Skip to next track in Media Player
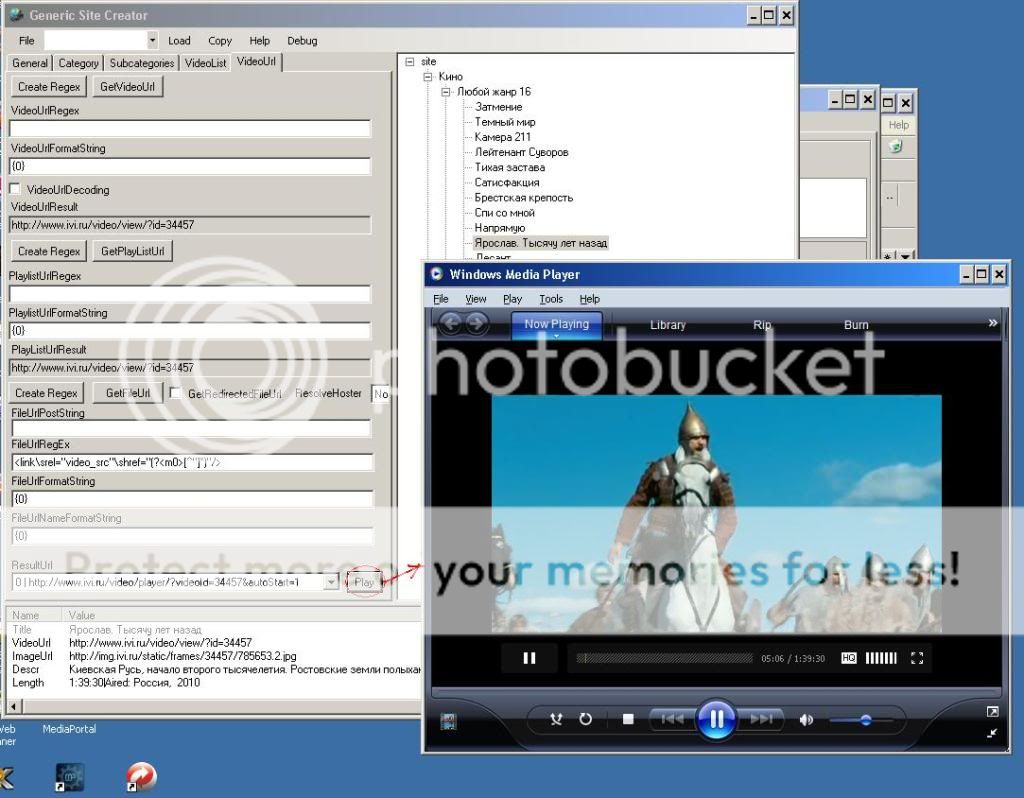The height and width of the screenshot is (798, 1024). (760, 719)
